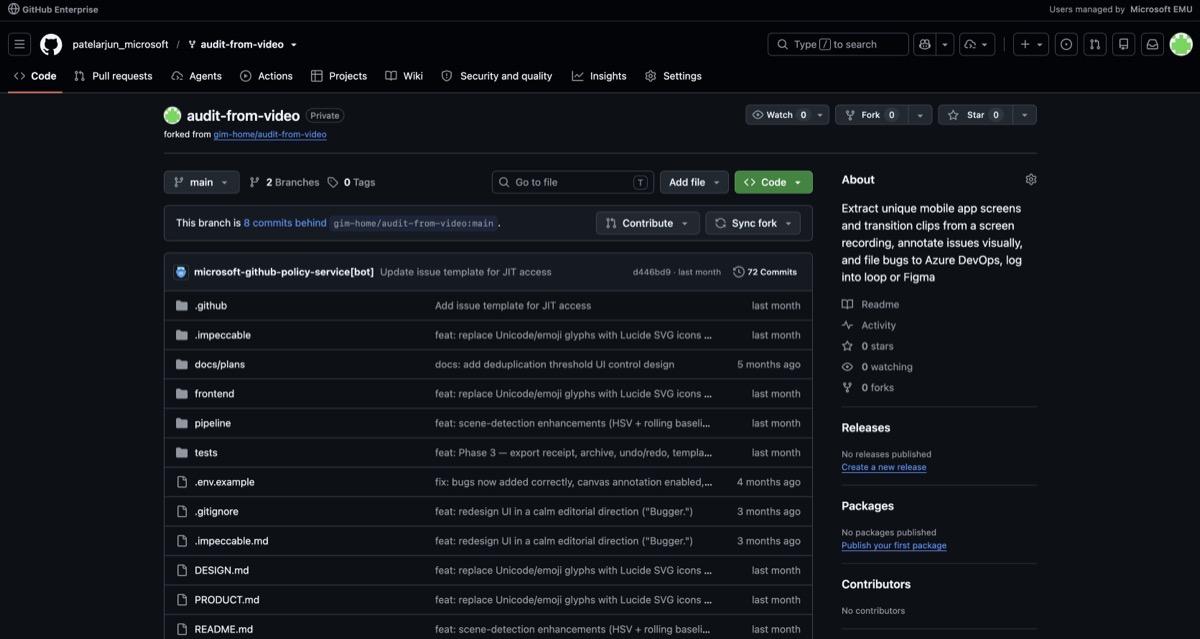
Task: Open the frontend folder
Action: click(214, 394)
